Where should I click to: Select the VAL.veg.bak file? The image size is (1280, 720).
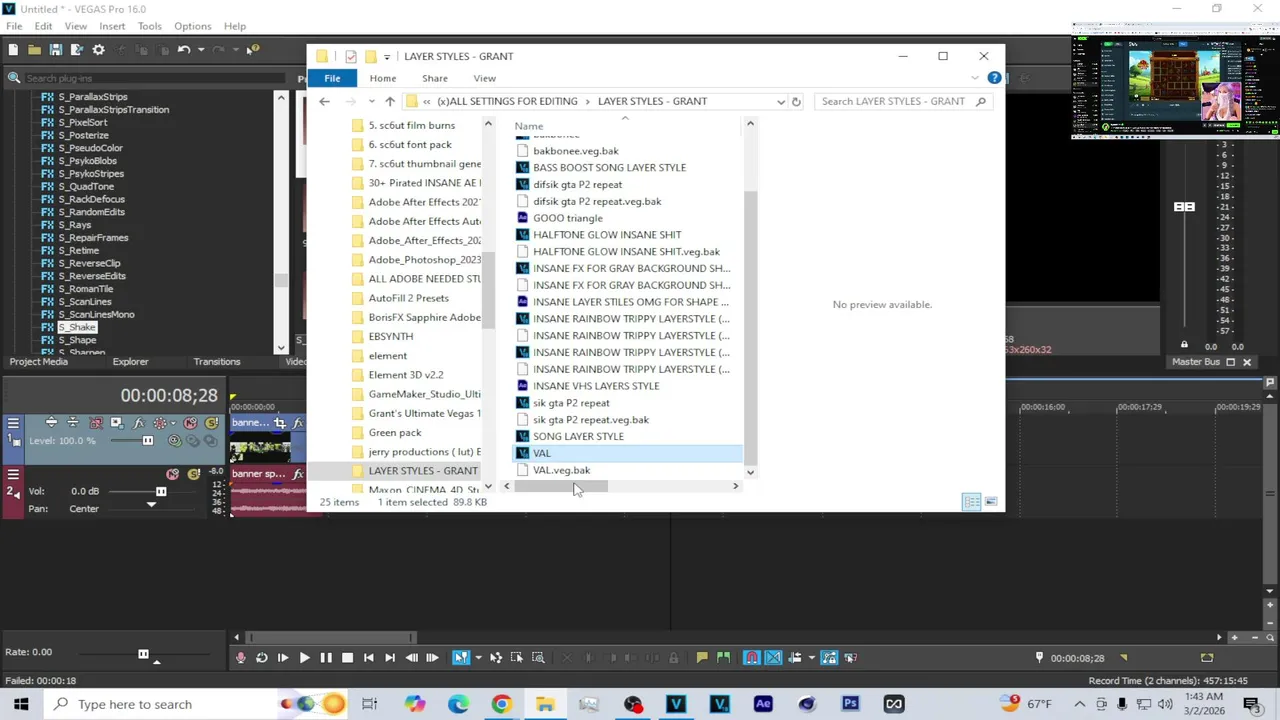(561, 470)
